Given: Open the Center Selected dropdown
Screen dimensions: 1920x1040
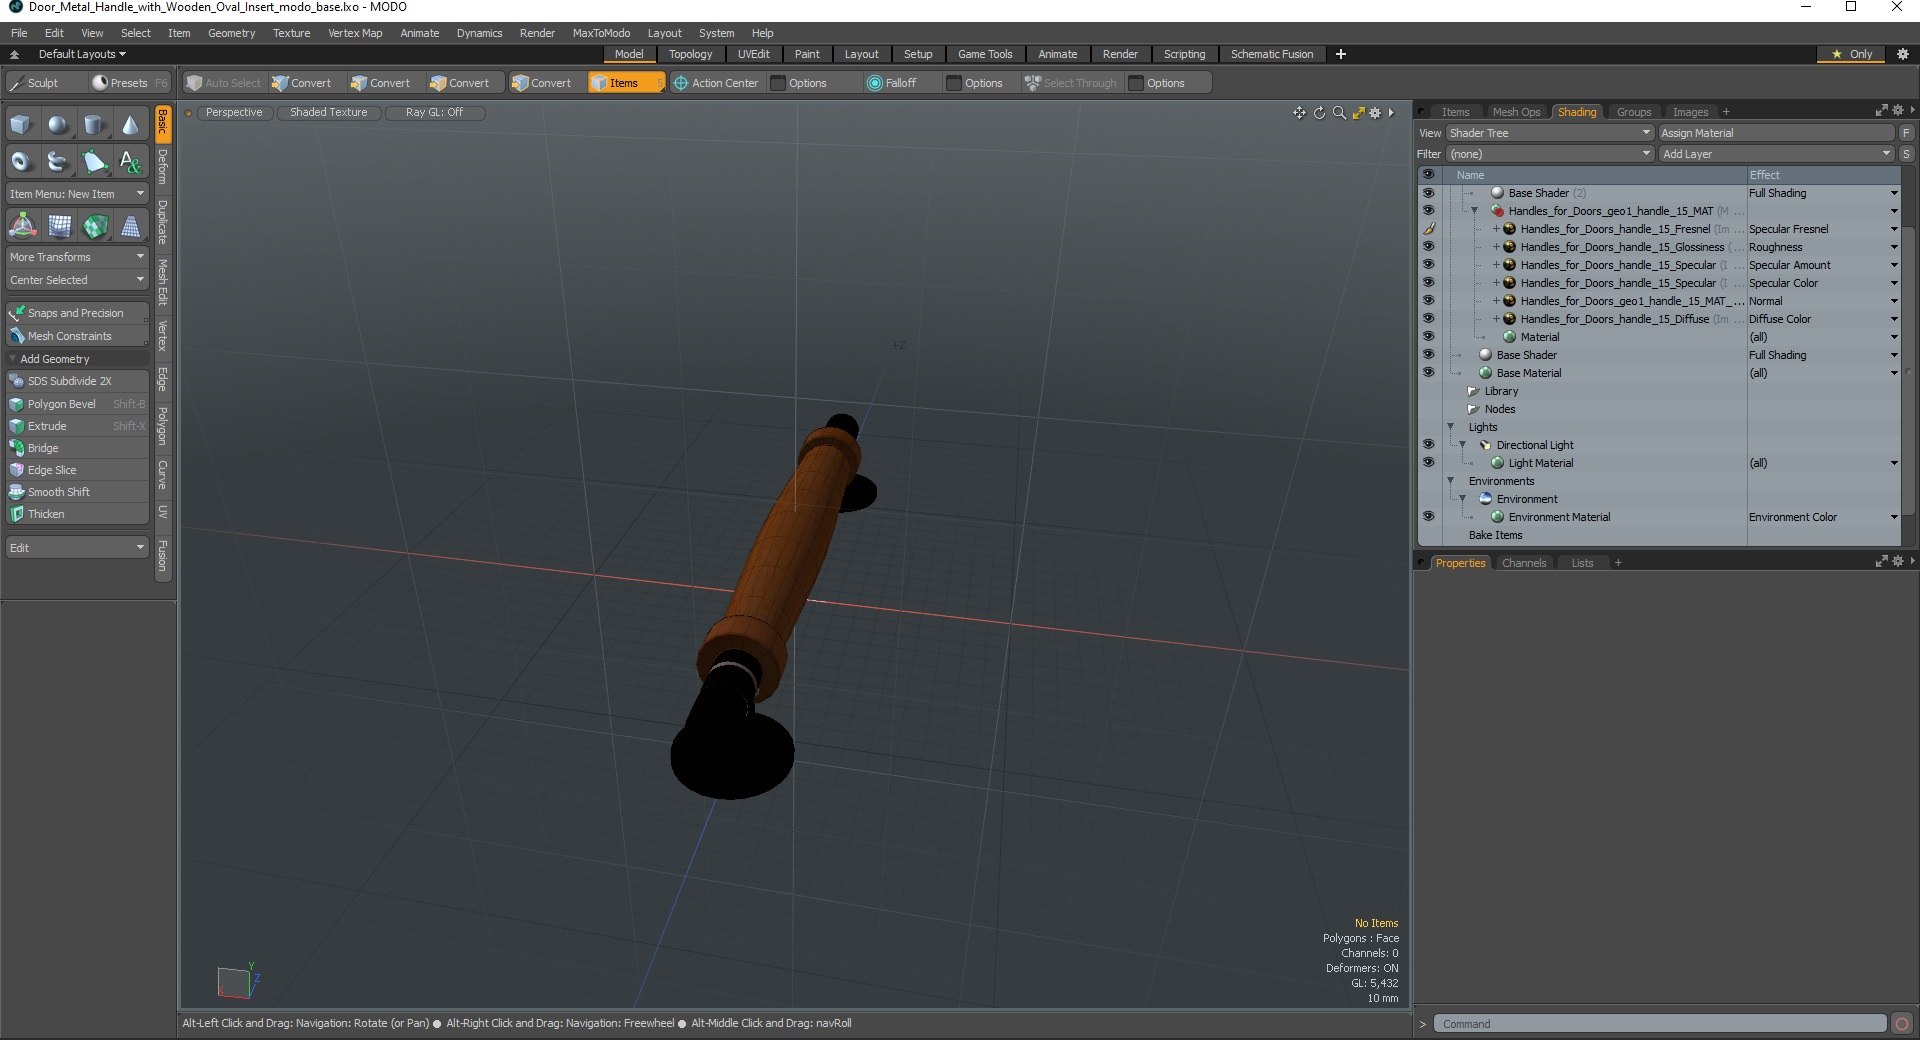Looking at the screenshot, I should click(x=77, y=280).
